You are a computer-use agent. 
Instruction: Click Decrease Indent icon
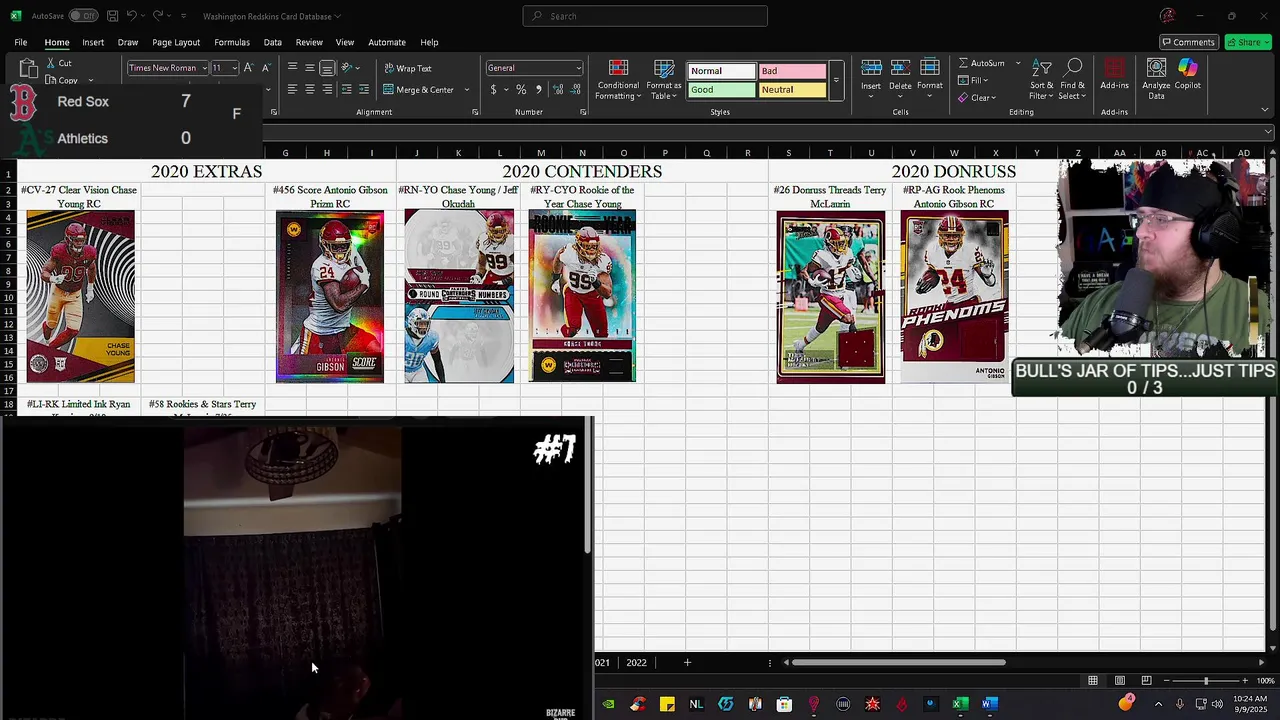tap(346, 89)
